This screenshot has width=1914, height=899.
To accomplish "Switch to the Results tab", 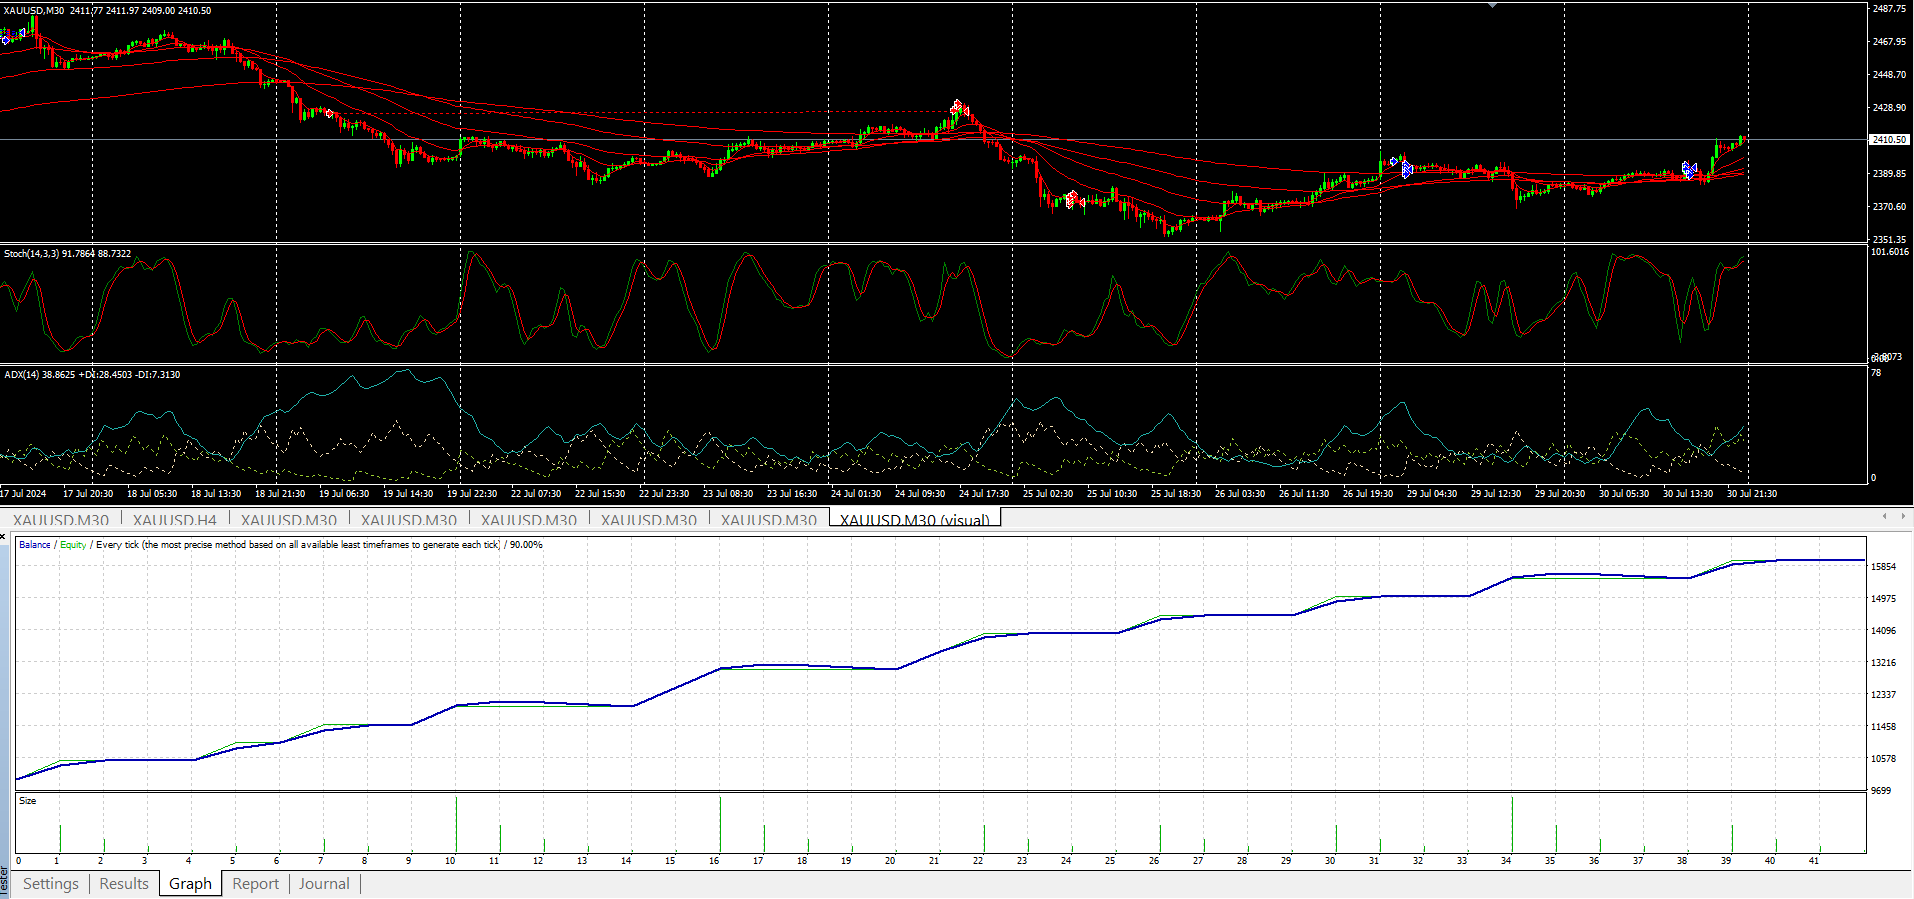I will (124, 884).
